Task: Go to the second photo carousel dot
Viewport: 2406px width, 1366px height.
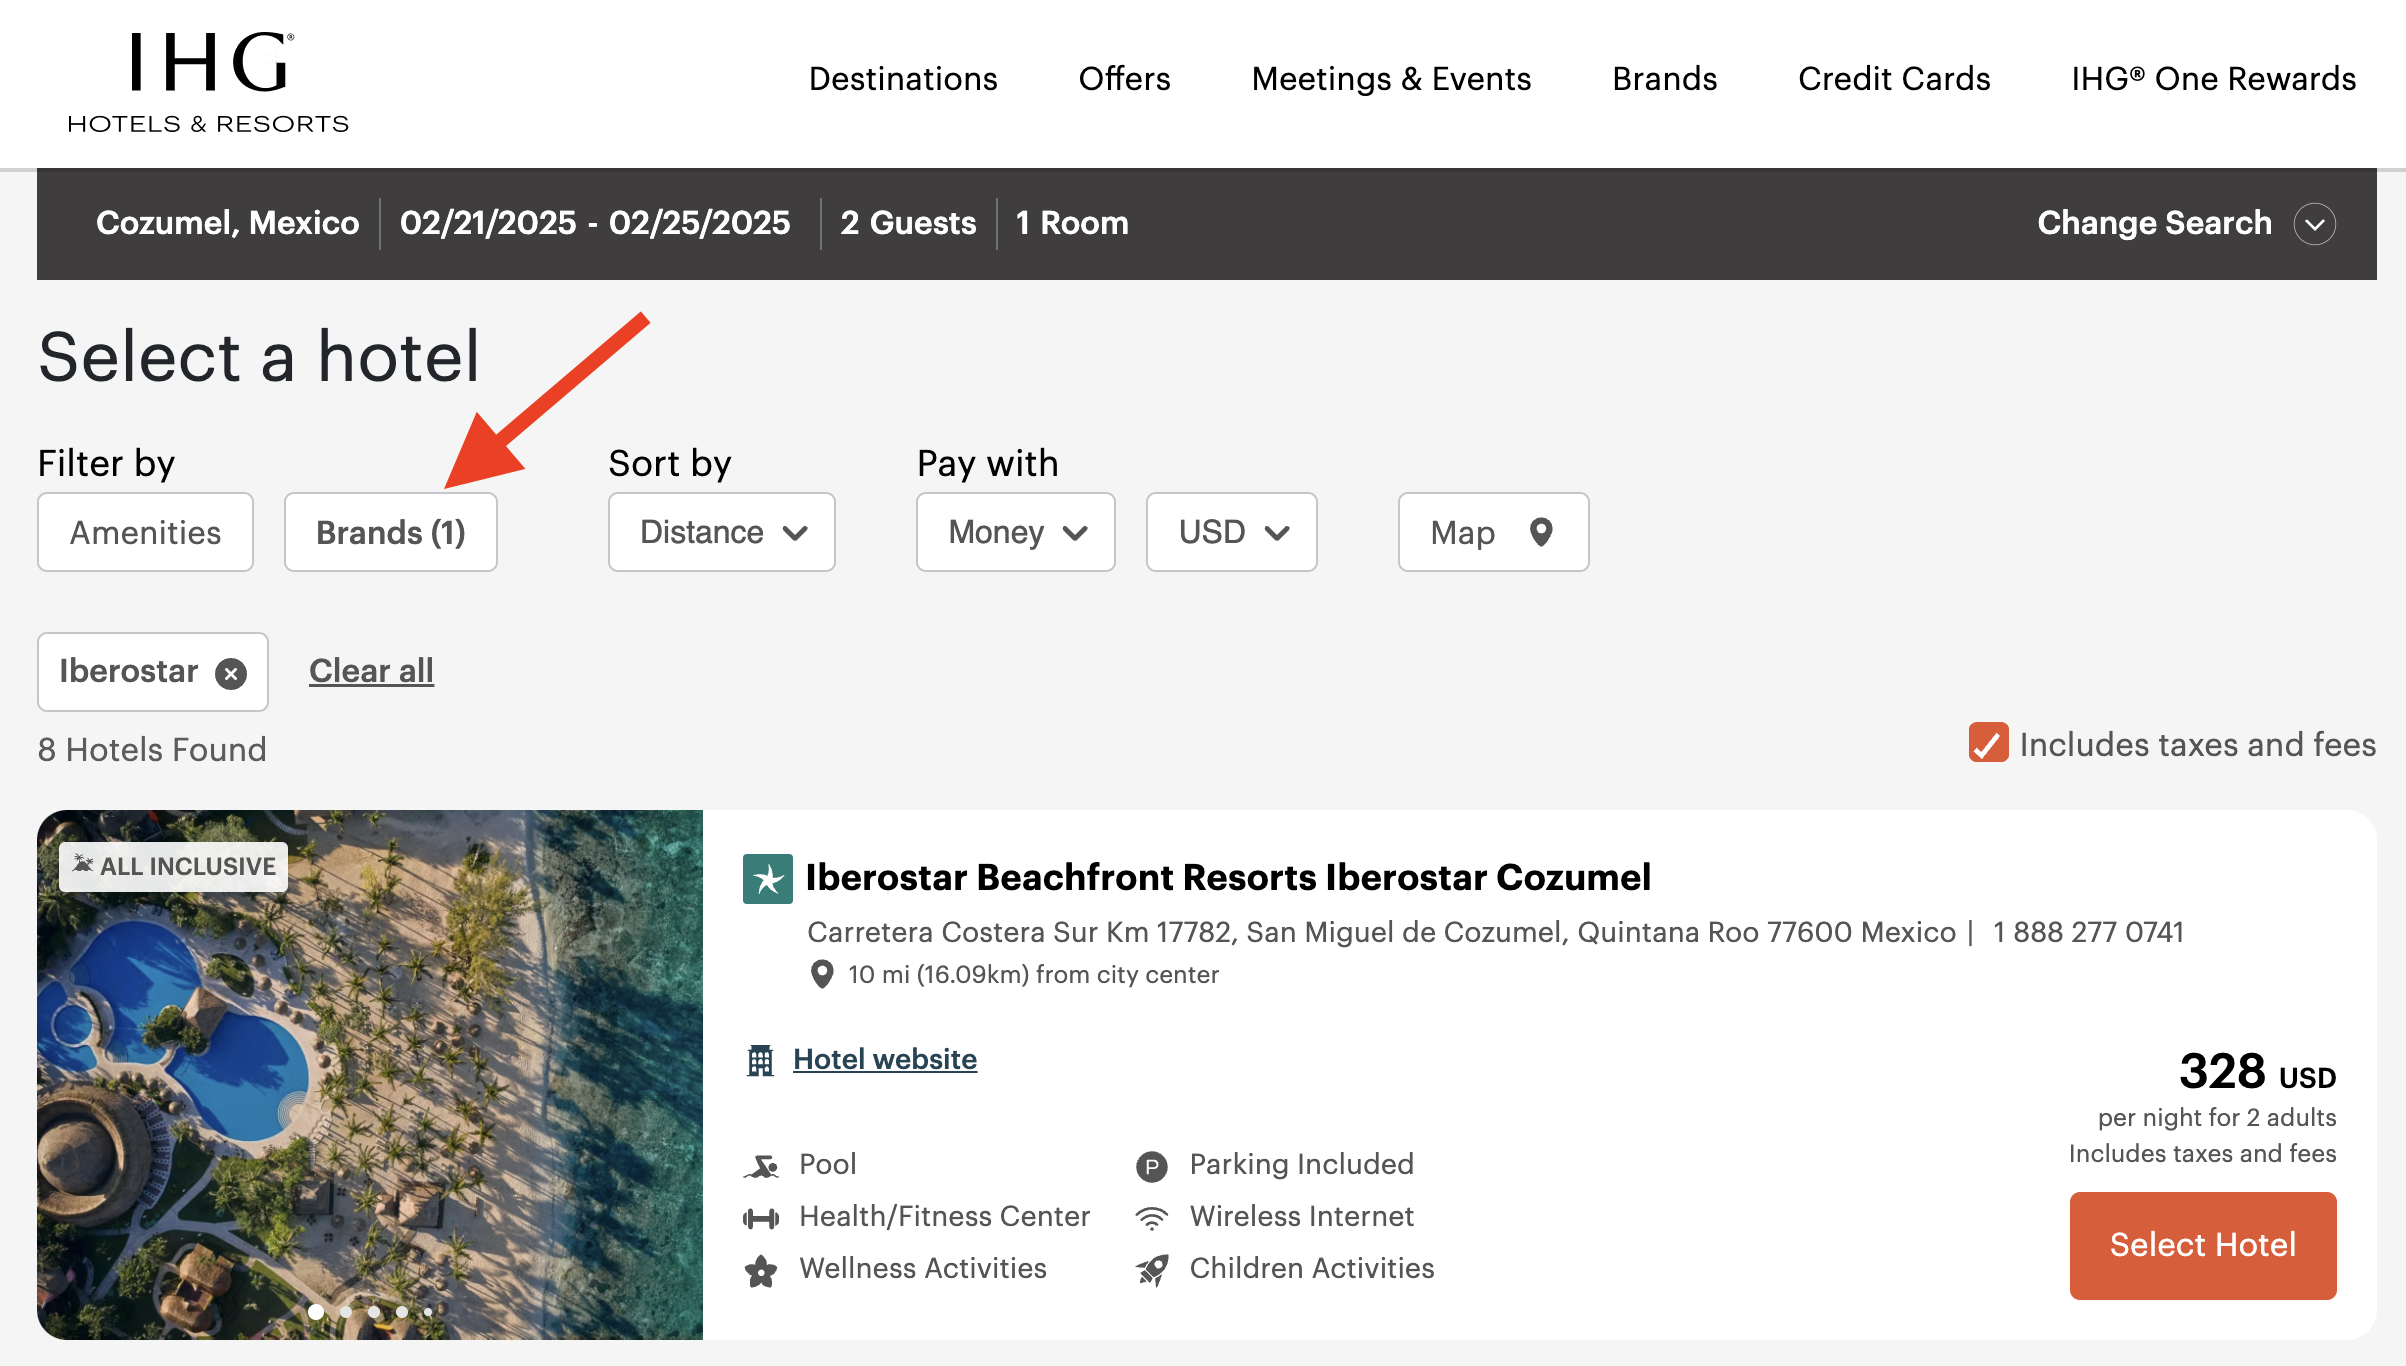Action: 346,1311
